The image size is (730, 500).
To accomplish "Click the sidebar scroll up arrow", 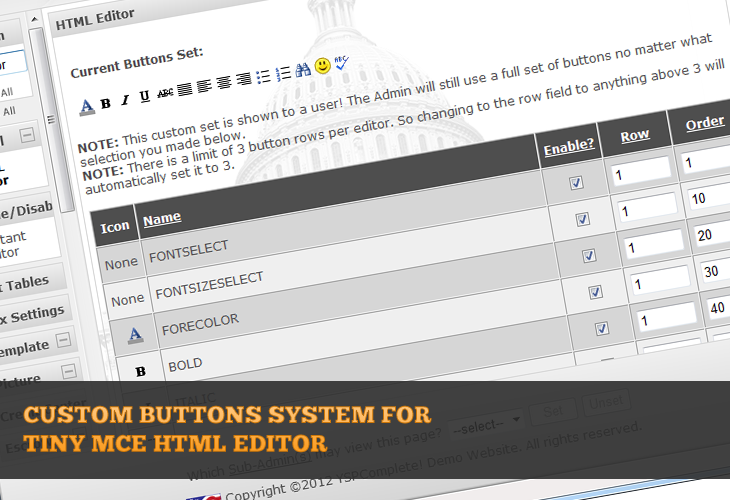I will point(34,20).
